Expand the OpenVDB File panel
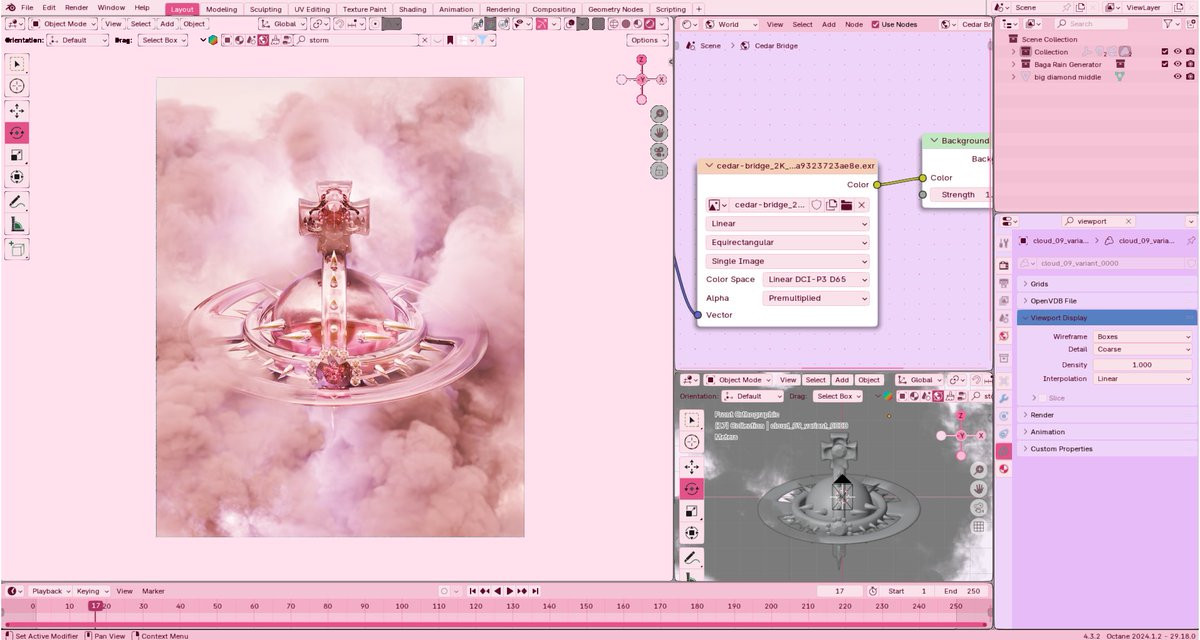This screenshot has width=1200, height=640. (x=1106, y=301)
